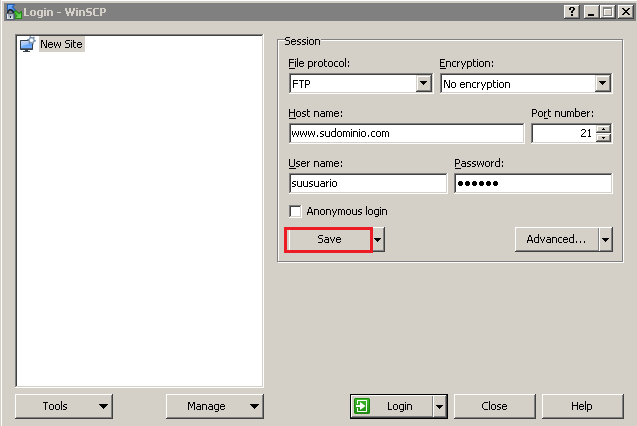The image size is (637, 426).
Task: Click the New Site monitor icon
Action: (x=28, y=44)
